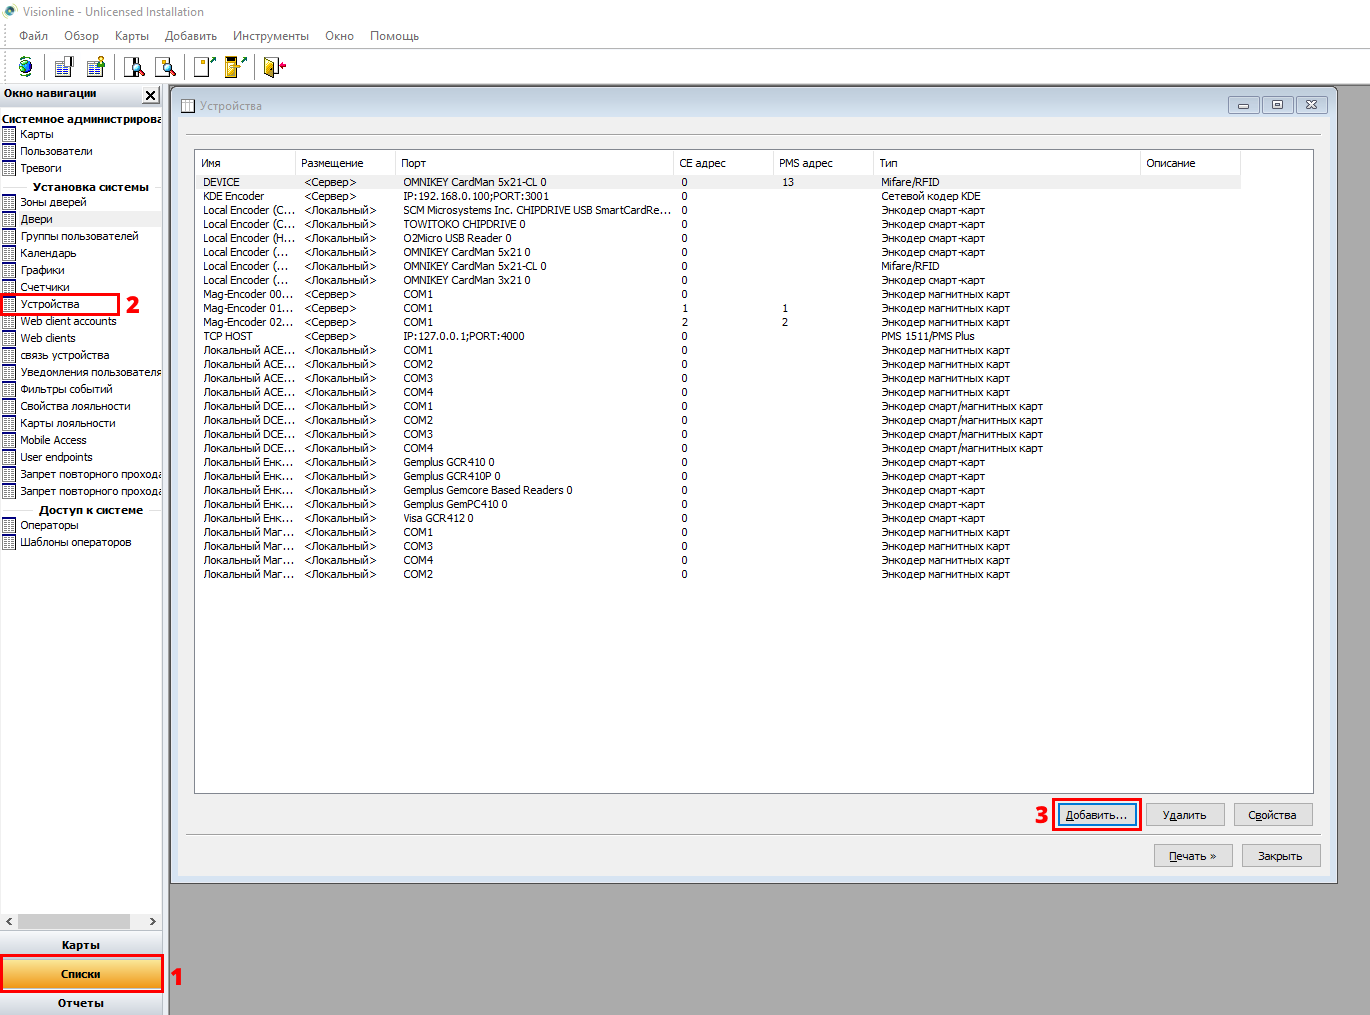Select the TCP HOST row

point(718,336)
